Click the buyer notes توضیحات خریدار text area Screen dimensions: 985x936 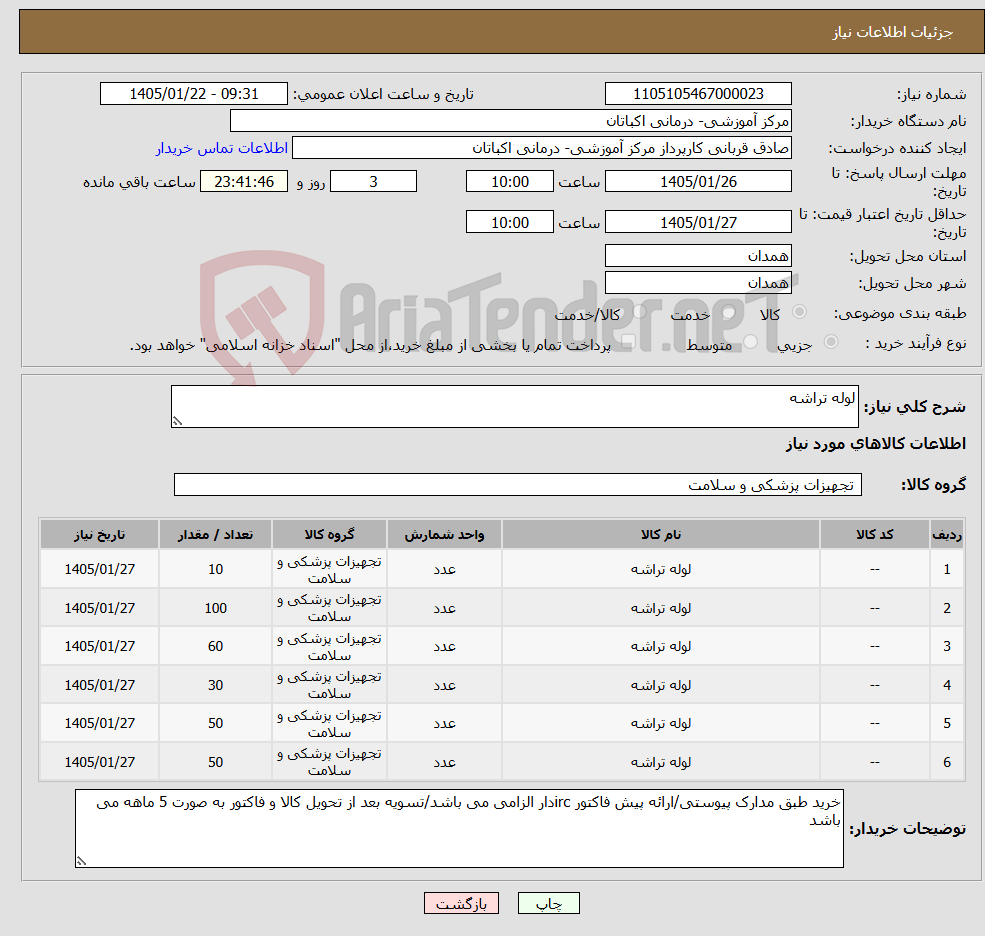click(x=459, y=829)
